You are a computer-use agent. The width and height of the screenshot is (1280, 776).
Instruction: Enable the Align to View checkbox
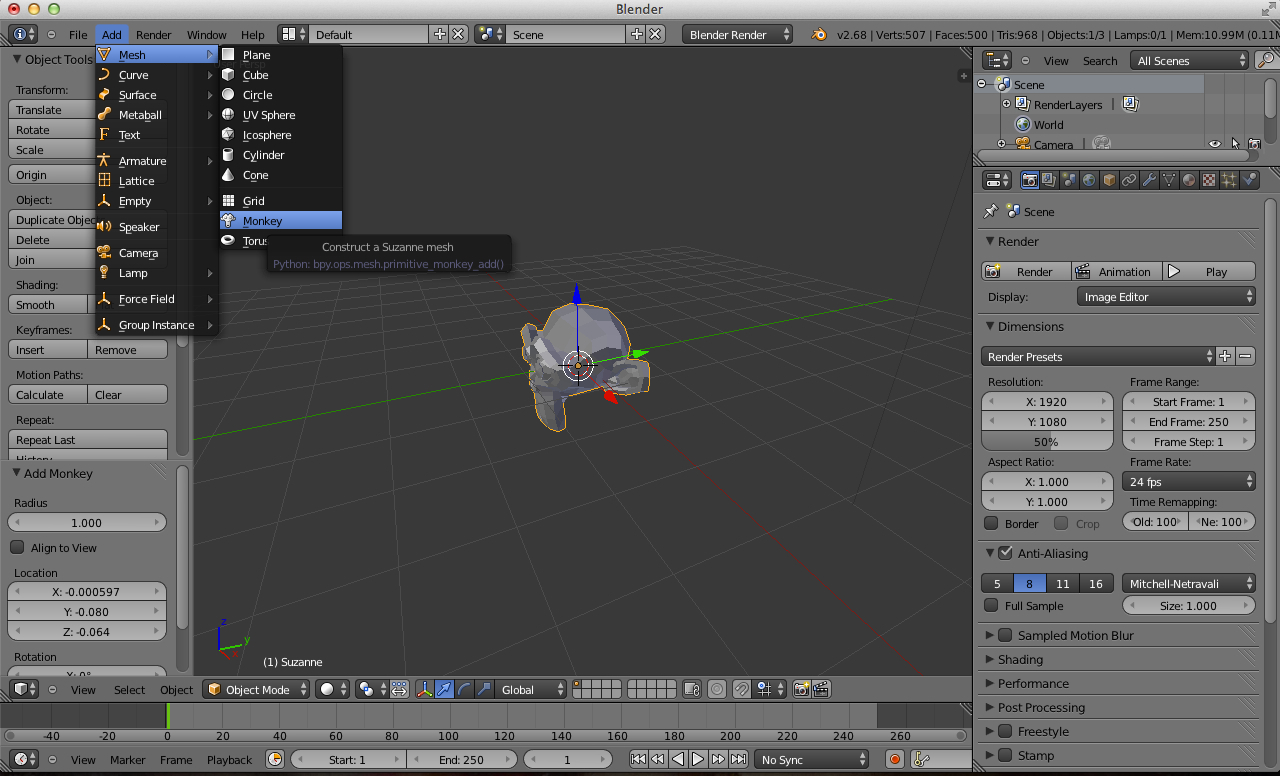point(17,547)
